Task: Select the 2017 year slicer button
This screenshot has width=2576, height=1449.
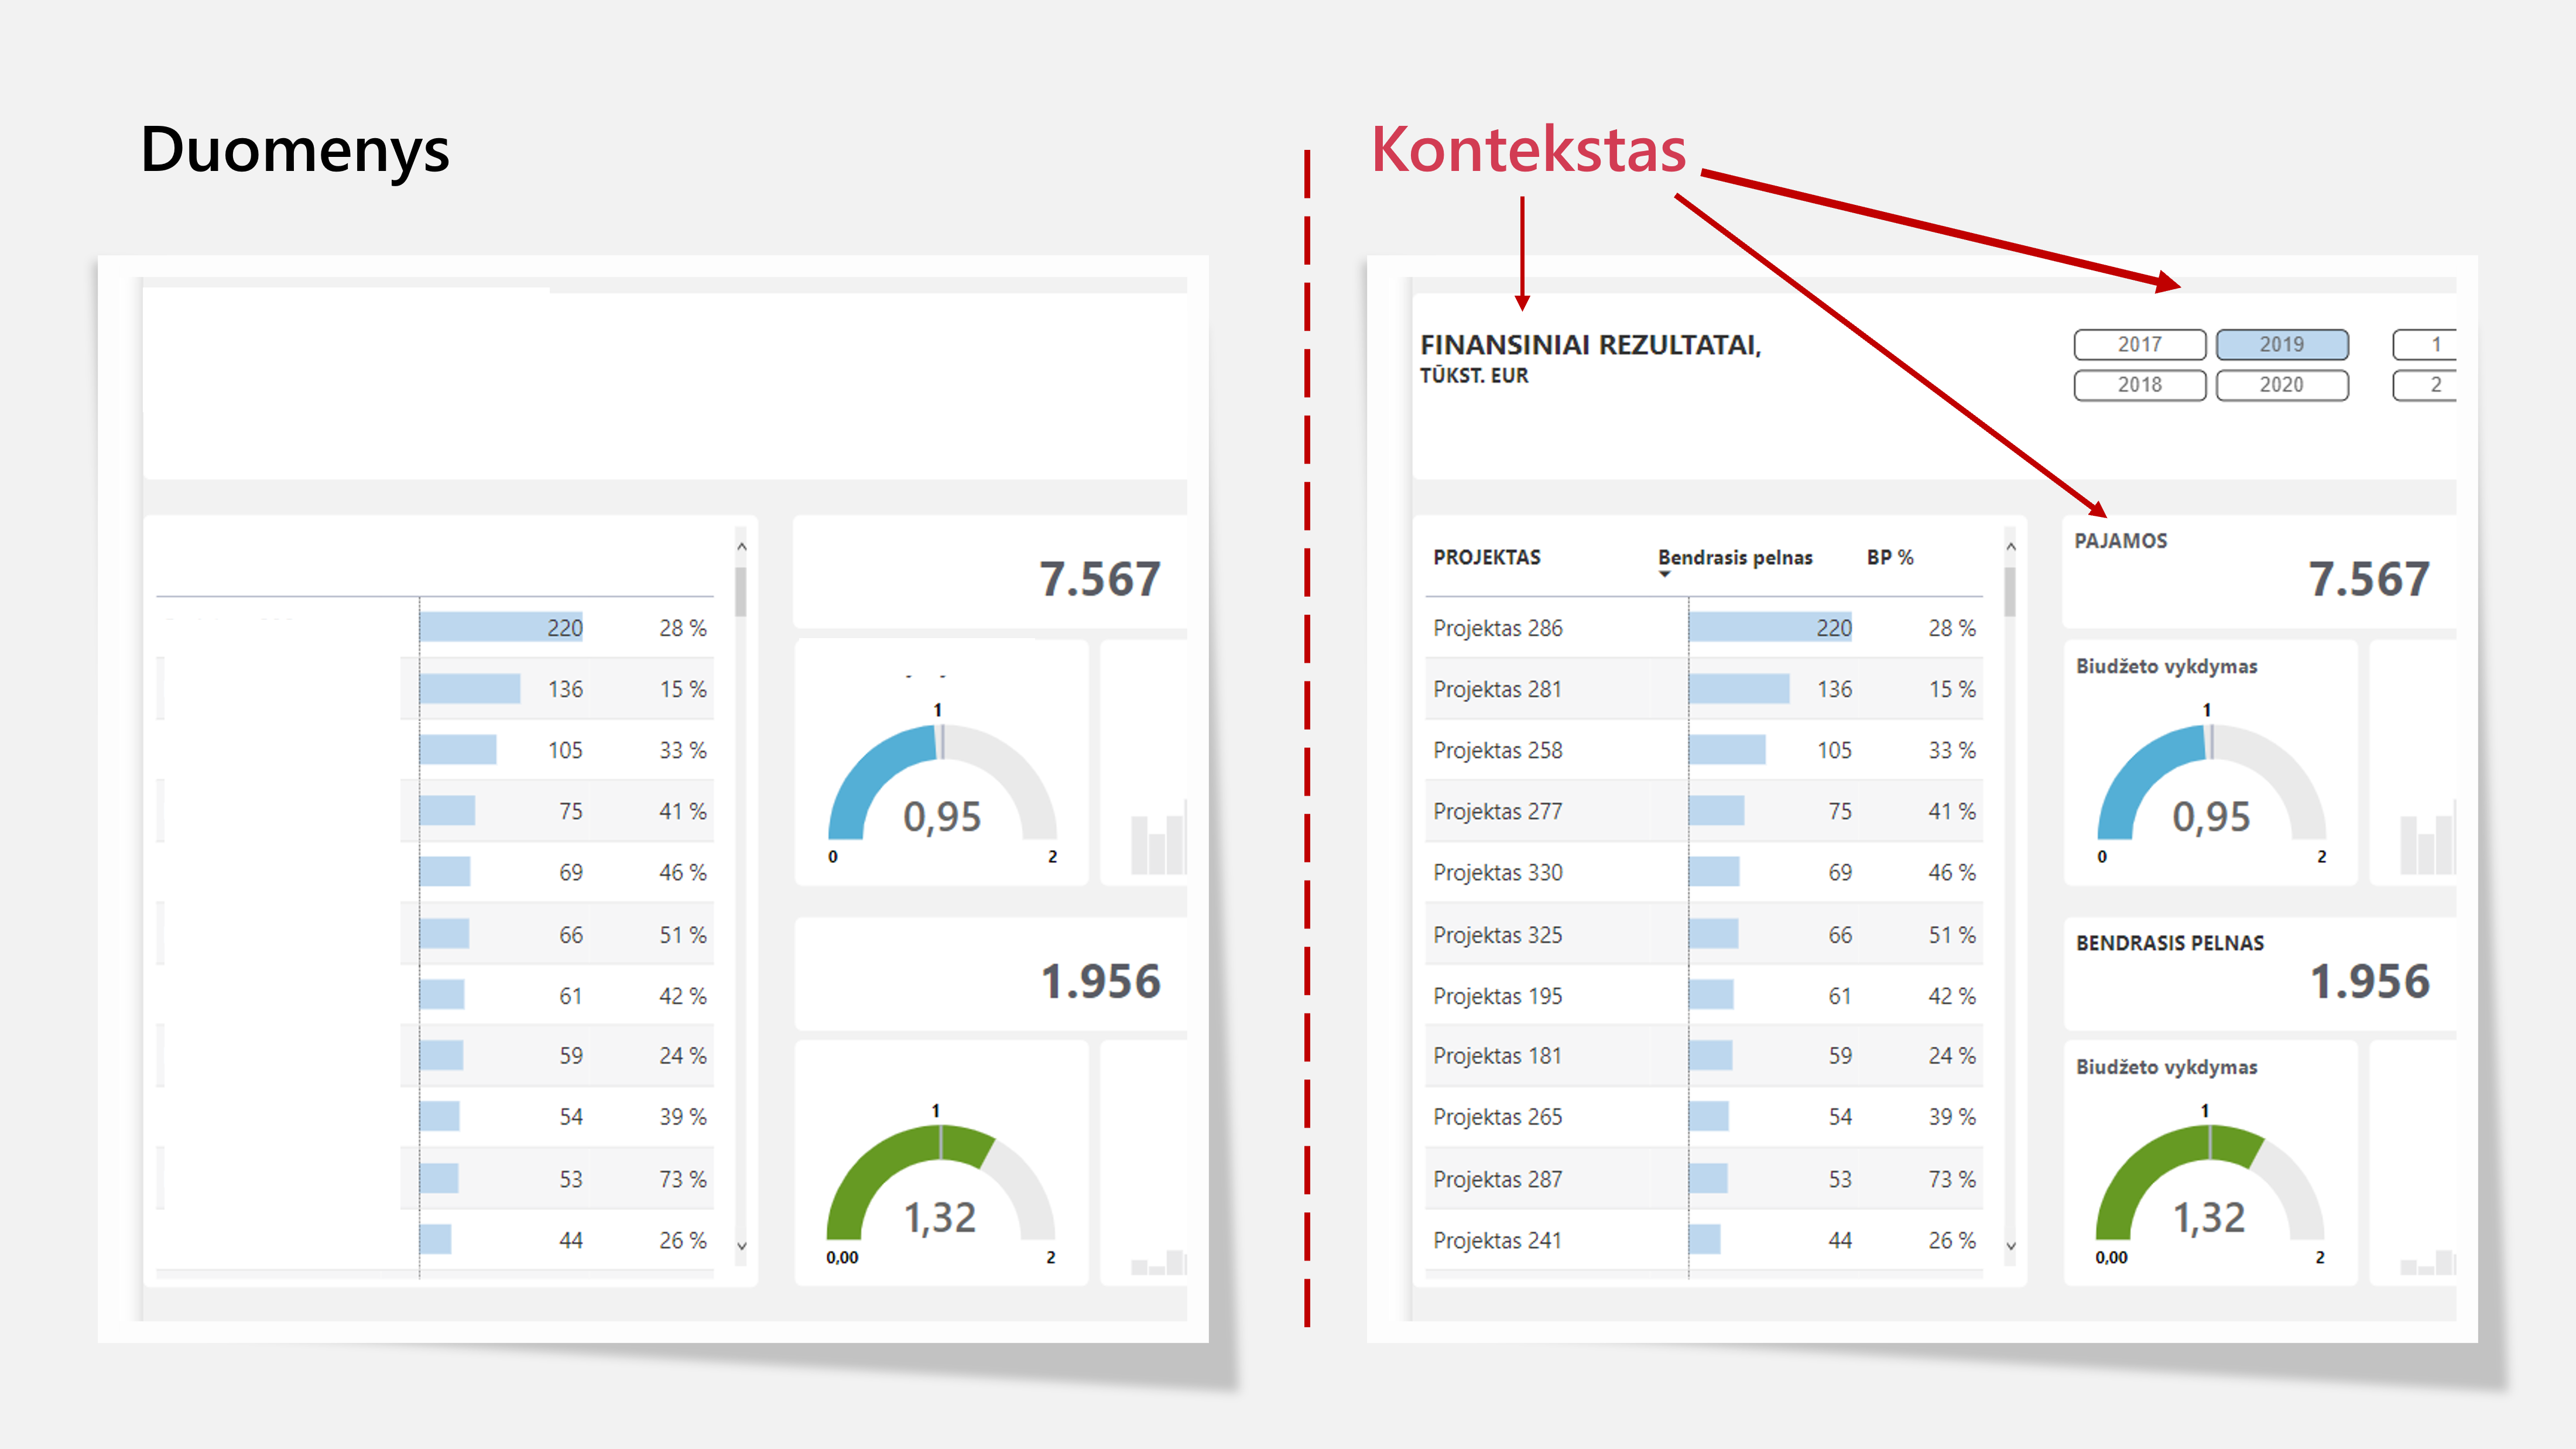Action: pyautogui.click(x=2139, y=344)
